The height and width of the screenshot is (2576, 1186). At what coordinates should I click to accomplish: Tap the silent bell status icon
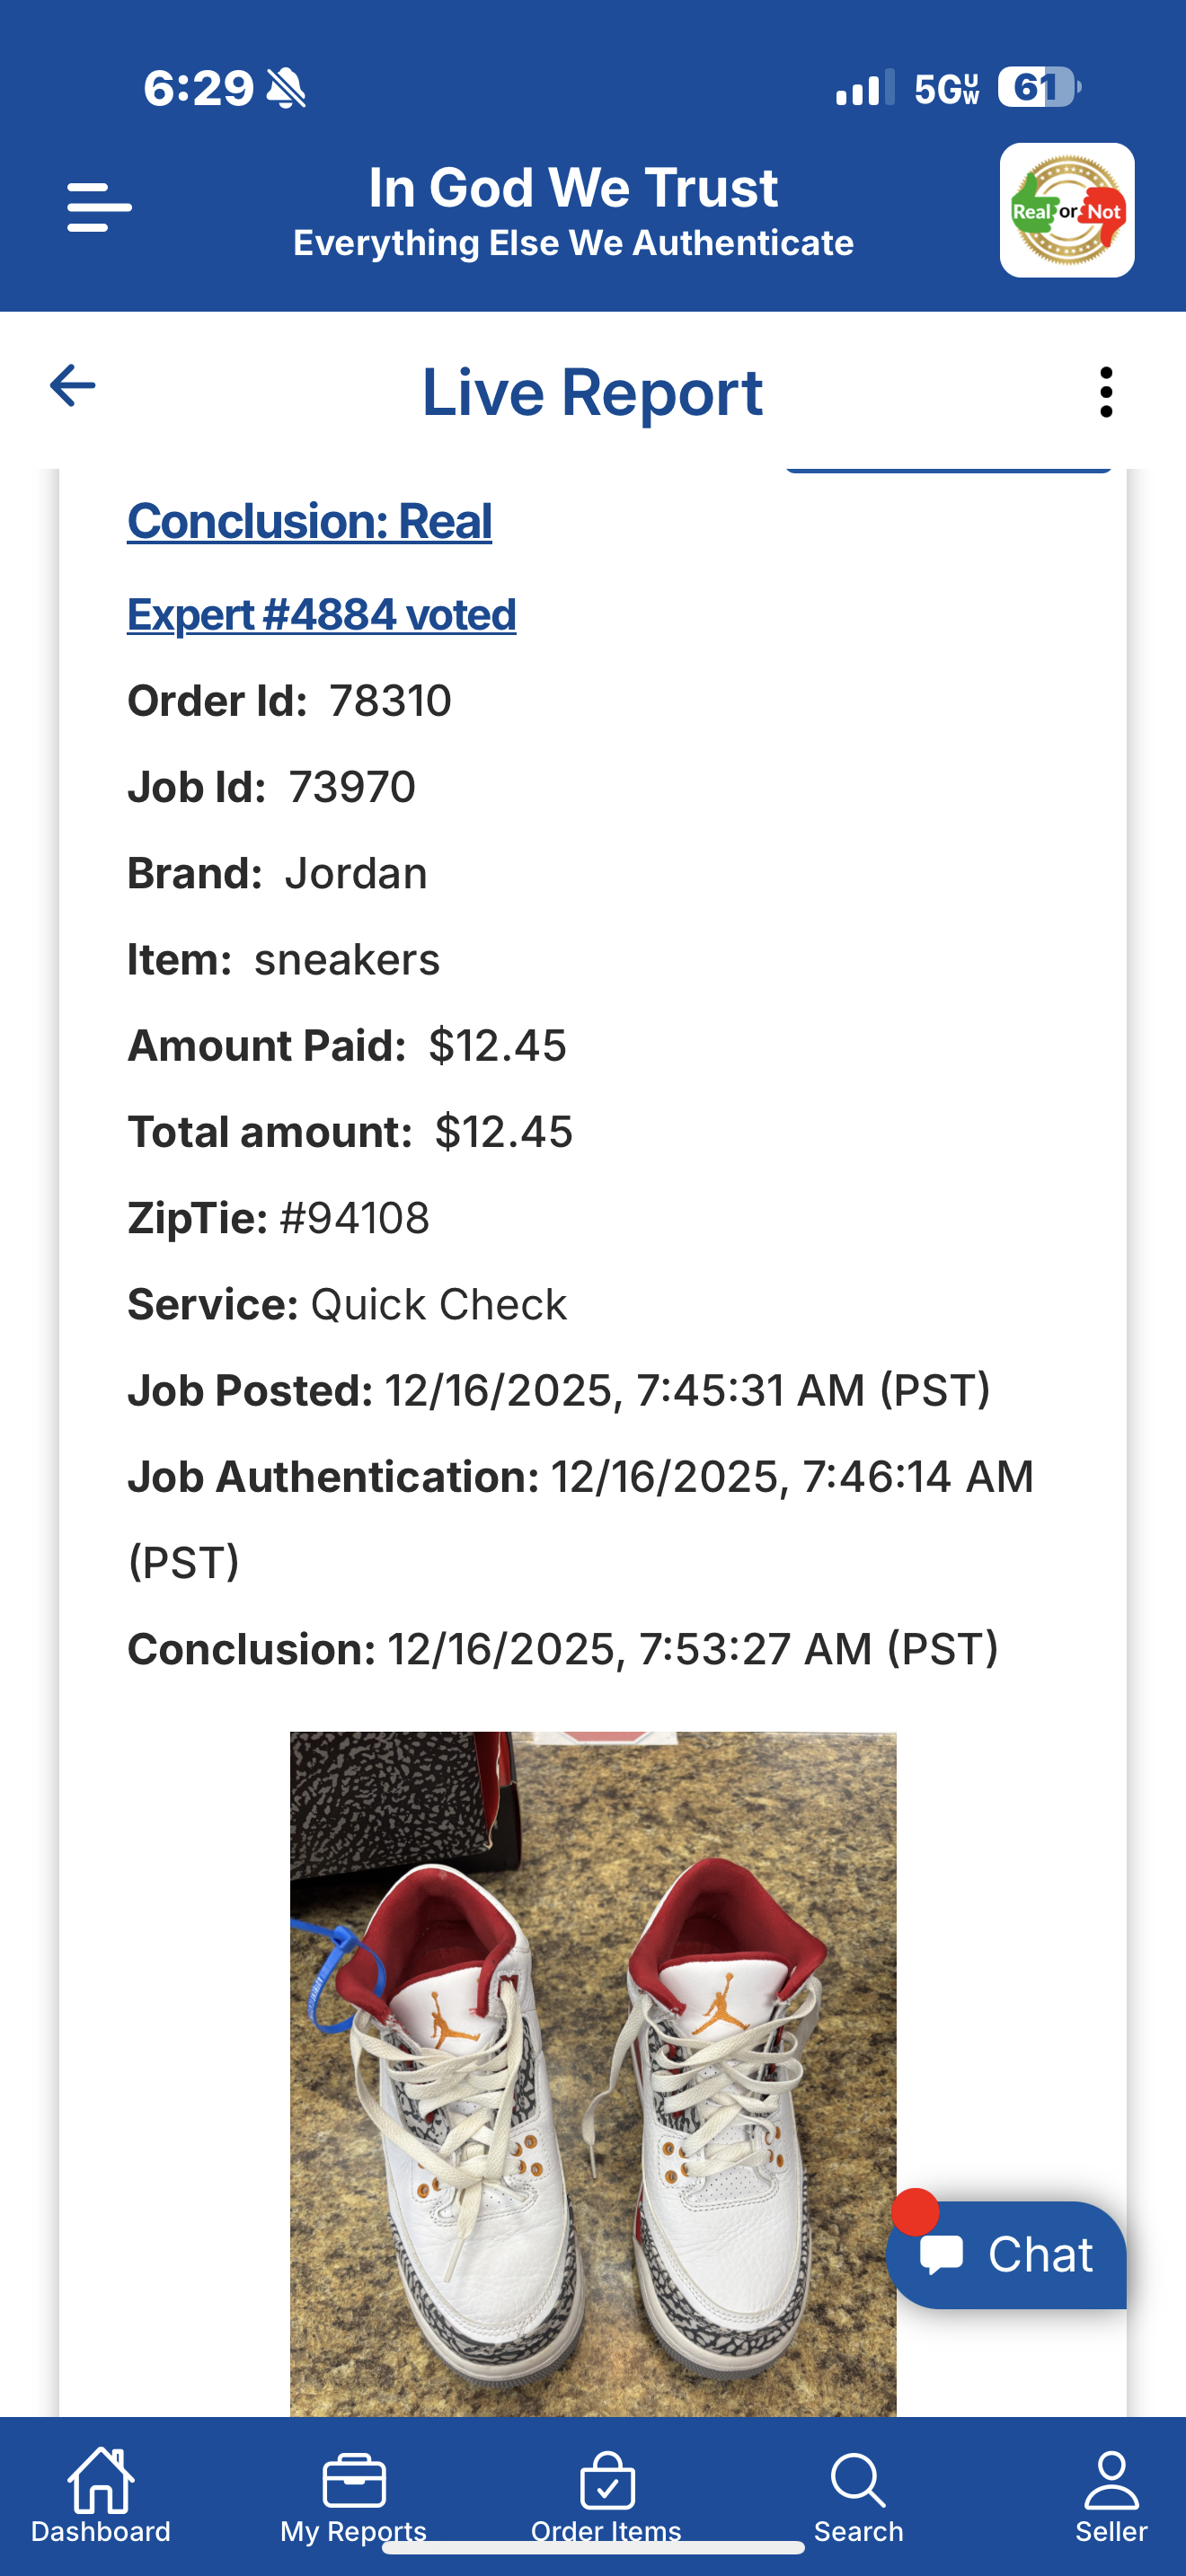286,88
